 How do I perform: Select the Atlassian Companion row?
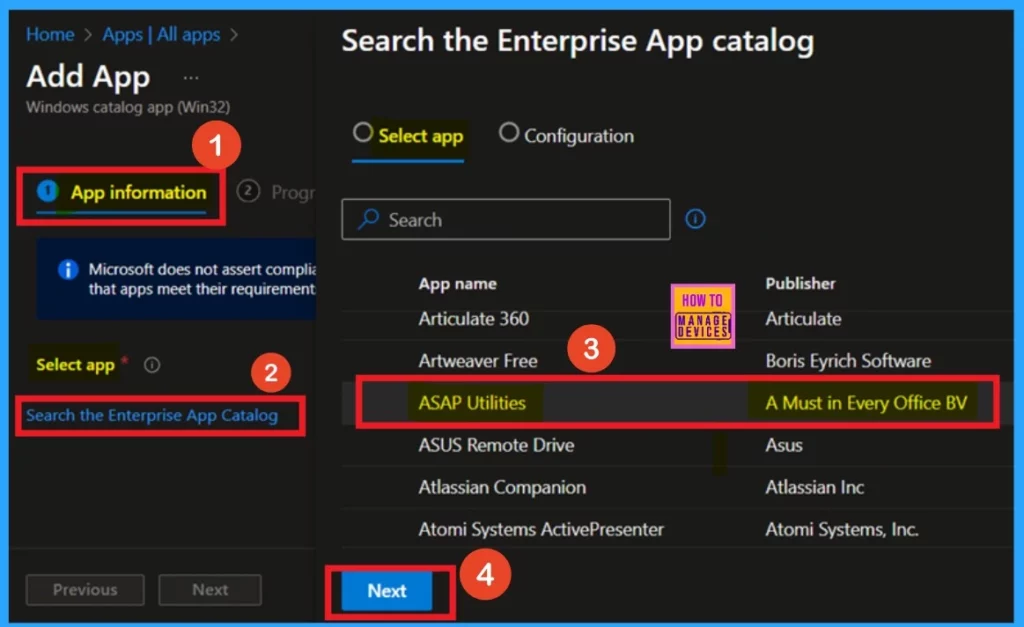coord(677,487)
